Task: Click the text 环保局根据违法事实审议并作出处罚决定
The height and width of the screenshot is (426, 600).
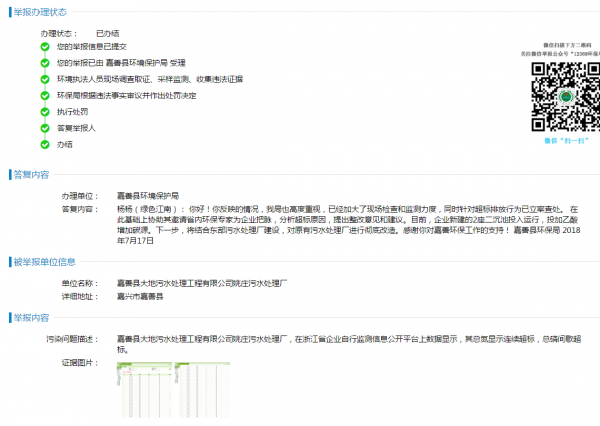Action: point(127,95)
